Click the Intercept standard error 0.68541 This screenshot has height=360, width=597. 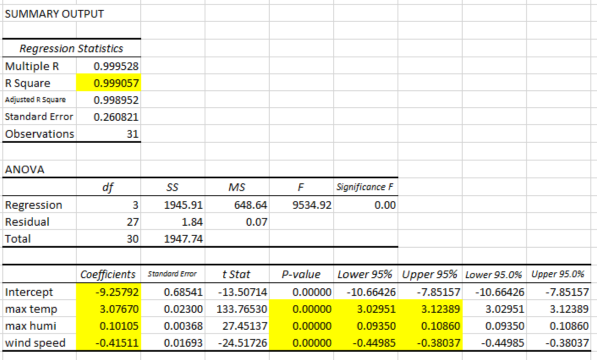click(183, 292)
